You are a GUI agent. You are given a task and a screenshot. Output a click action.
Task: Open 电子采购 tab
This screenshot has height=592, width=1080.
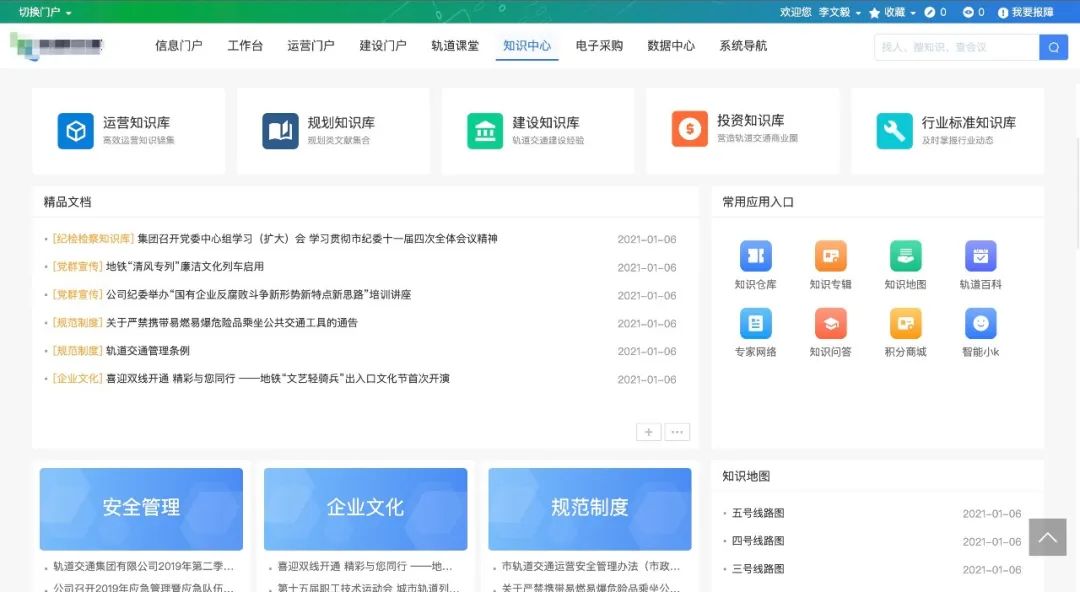tap(599, 45)
